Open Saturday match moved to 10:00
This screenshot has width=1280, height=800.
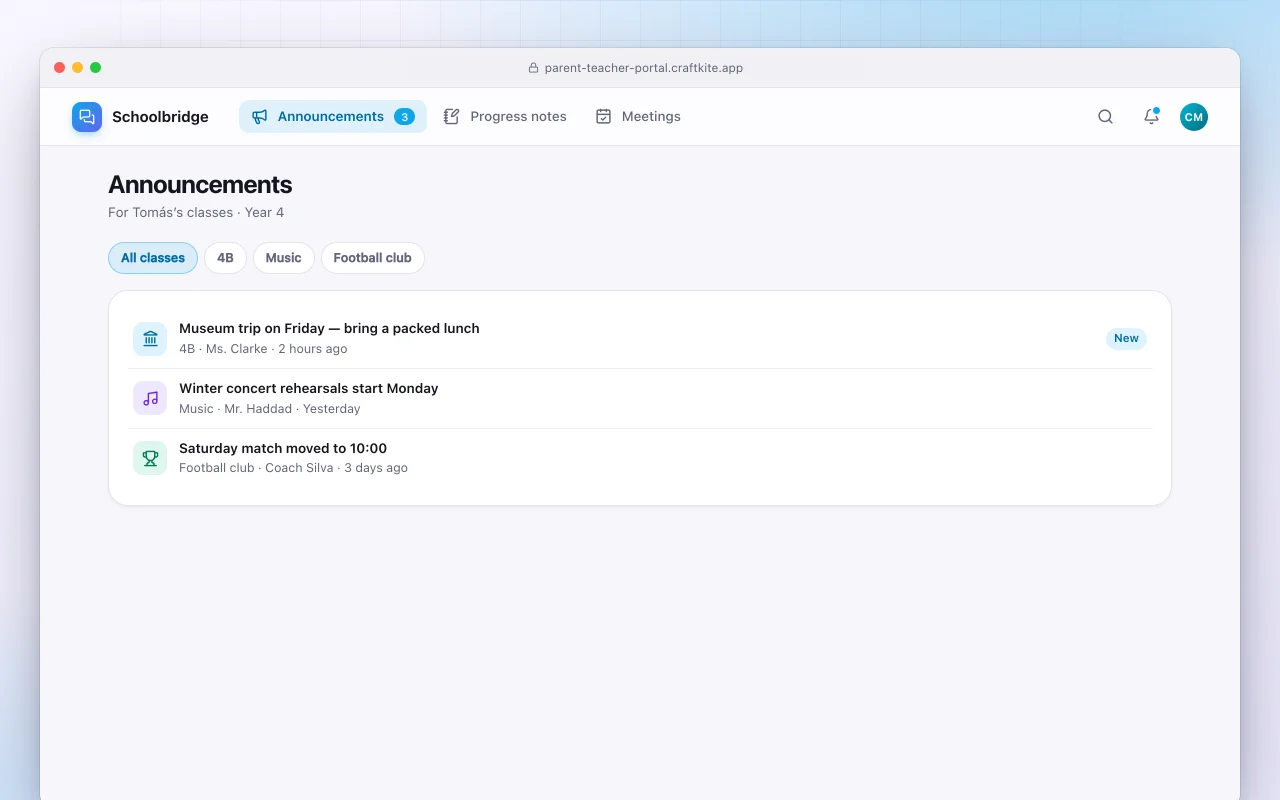pyautogui.click(x=640, y=458)
